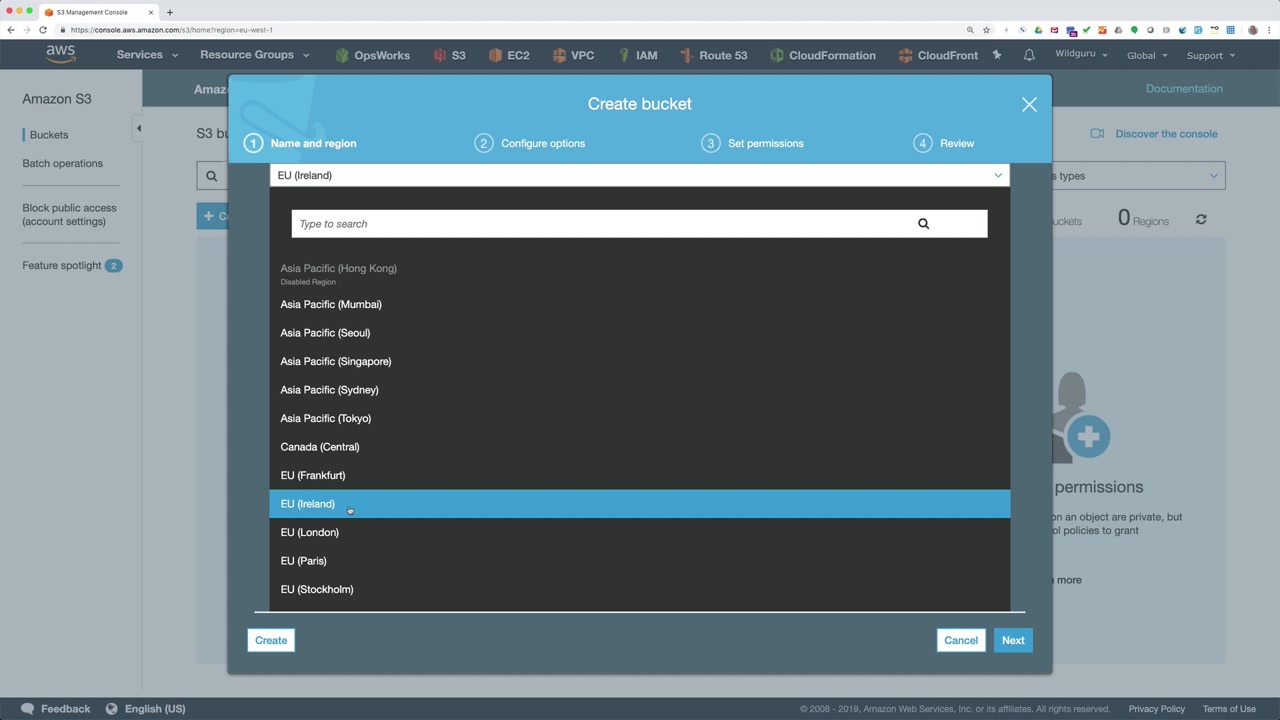Open the S3 service shortcut
This screenshot has width=1280, height=720.
tap(449, 55)
